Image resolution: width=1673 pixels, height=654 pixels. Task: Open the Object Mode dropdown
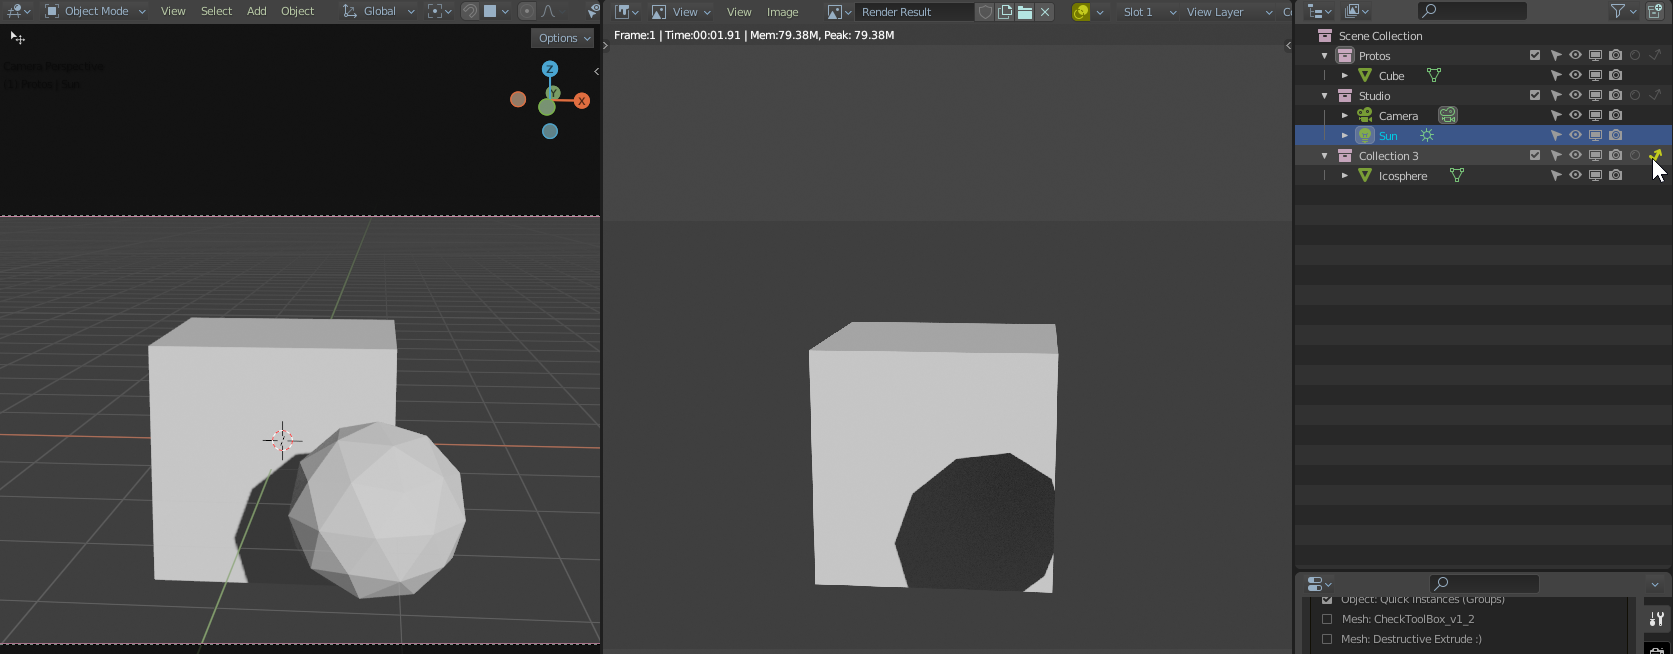click(x=96, y=11)
